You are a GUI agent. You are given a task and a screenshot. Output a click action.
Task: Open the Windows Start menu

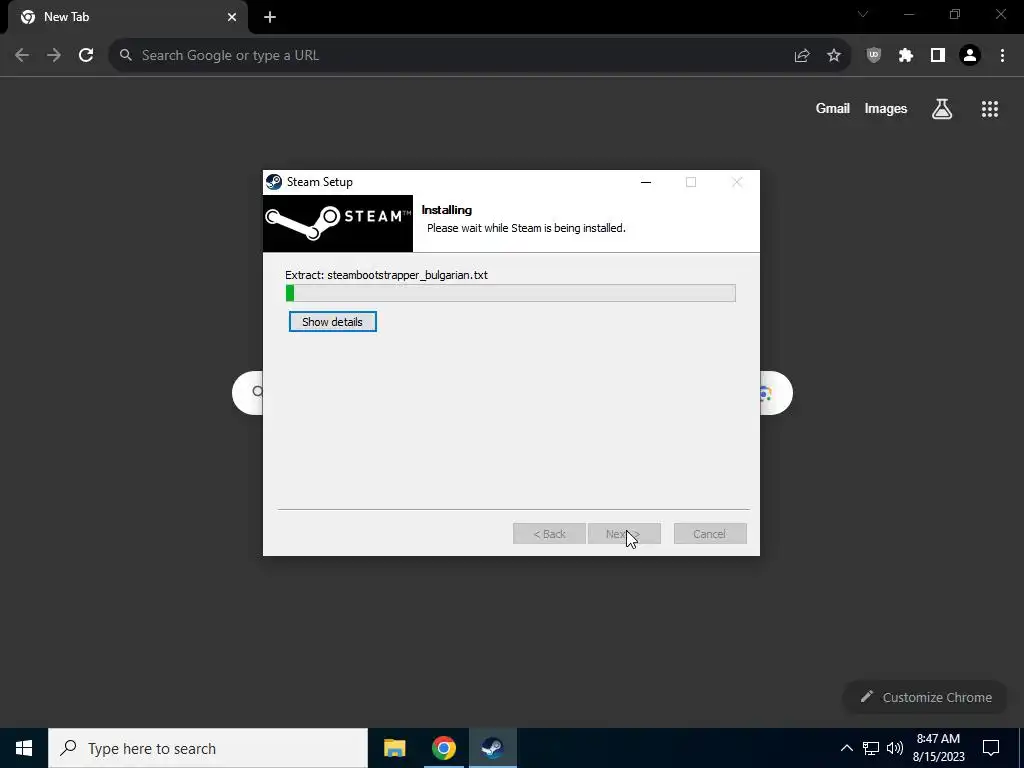(24, 748)
